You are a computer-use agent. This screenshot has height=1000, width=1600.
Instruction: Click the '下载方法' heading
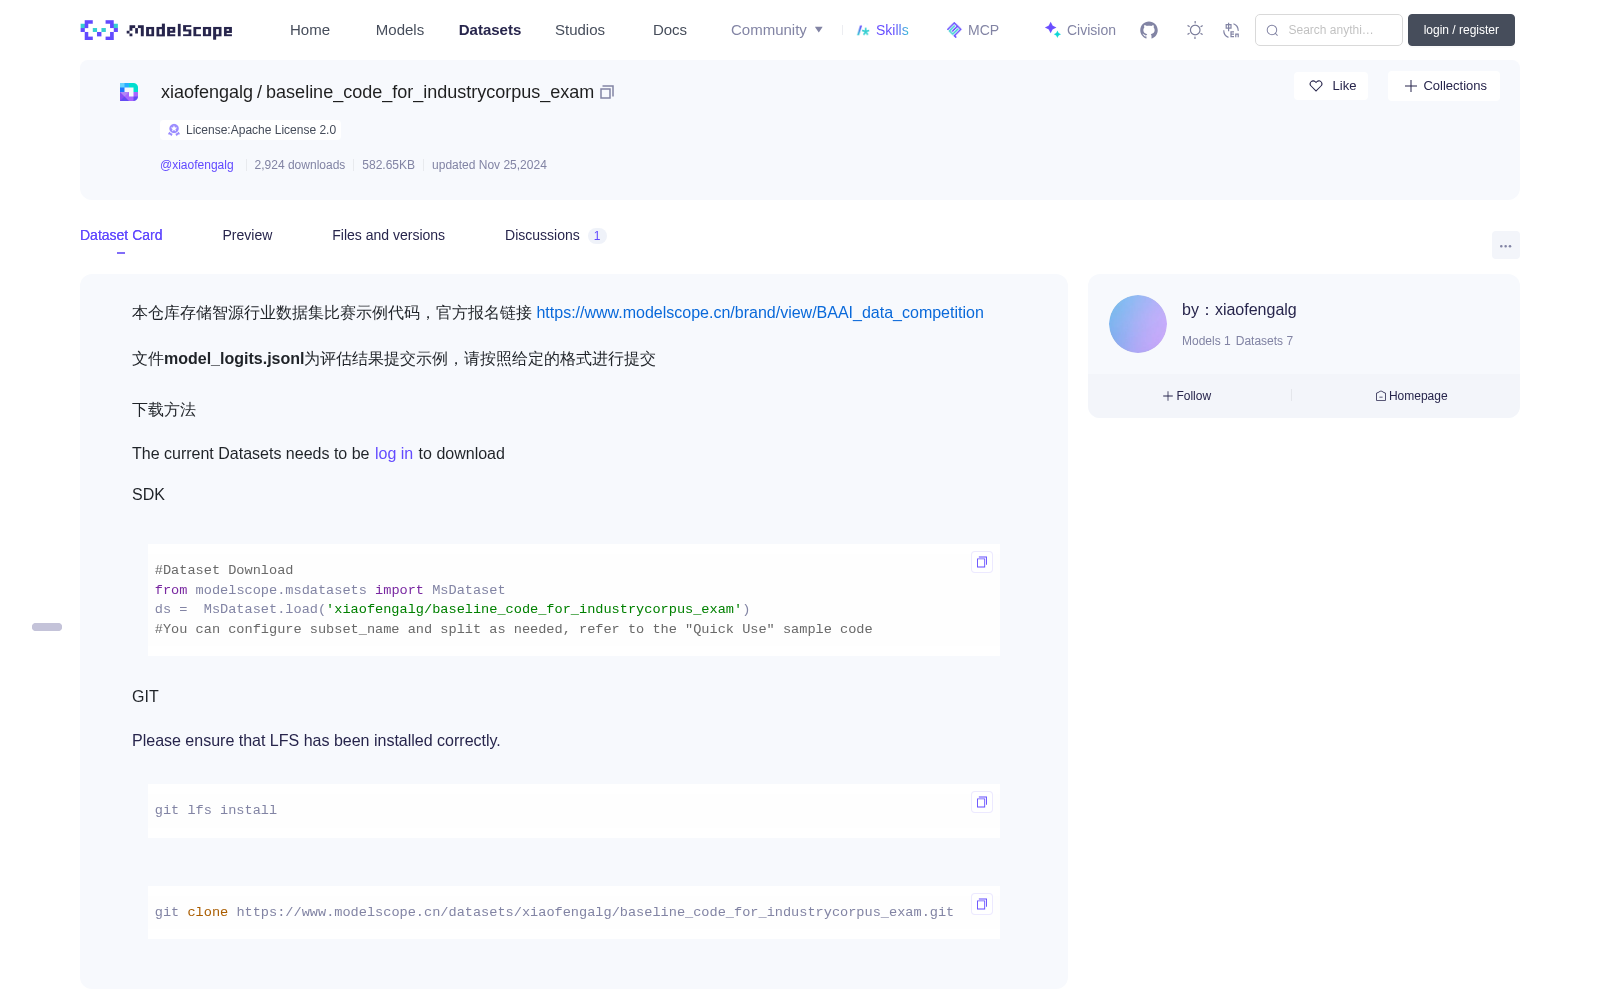(x=164, y=410)
